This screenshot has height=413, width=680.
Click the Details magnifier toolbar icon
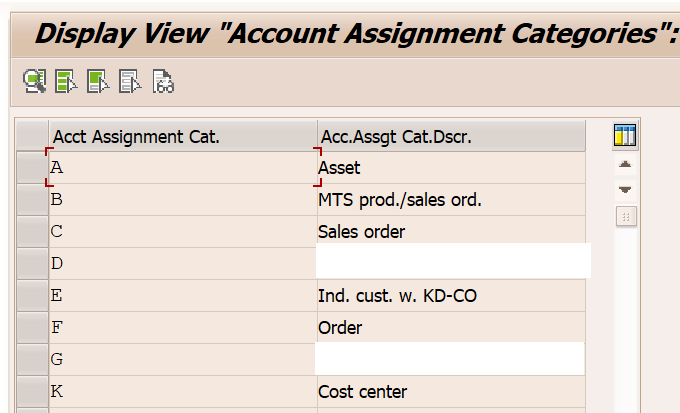tap(35, 82)
